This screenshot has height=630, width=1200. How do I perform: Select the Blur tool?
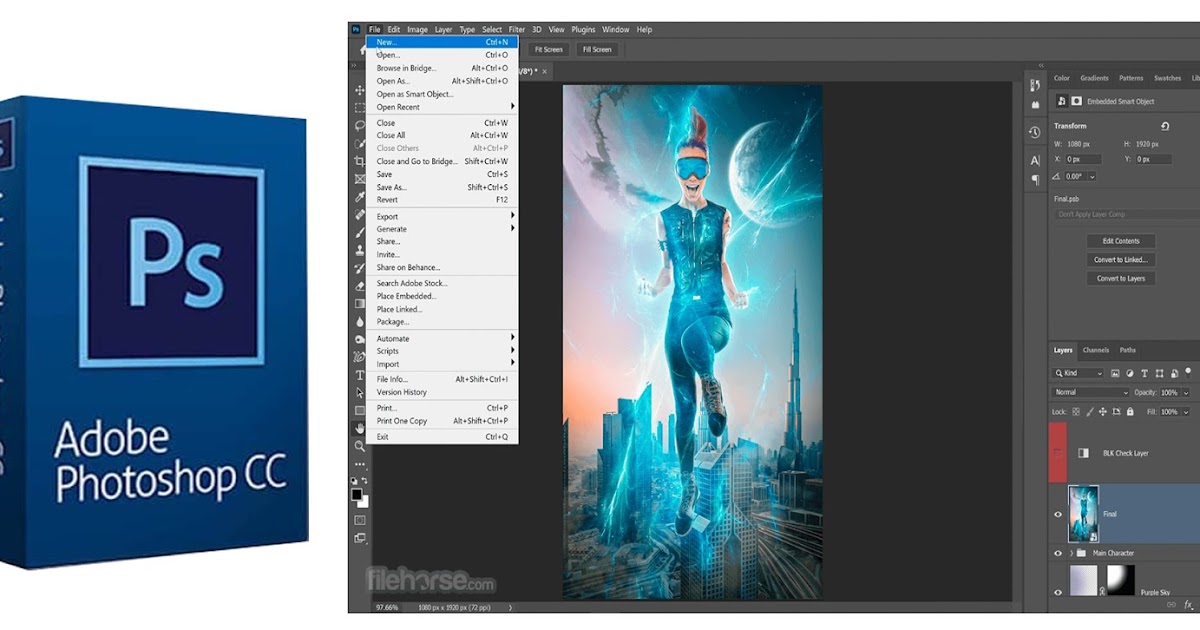pos(360,322)
